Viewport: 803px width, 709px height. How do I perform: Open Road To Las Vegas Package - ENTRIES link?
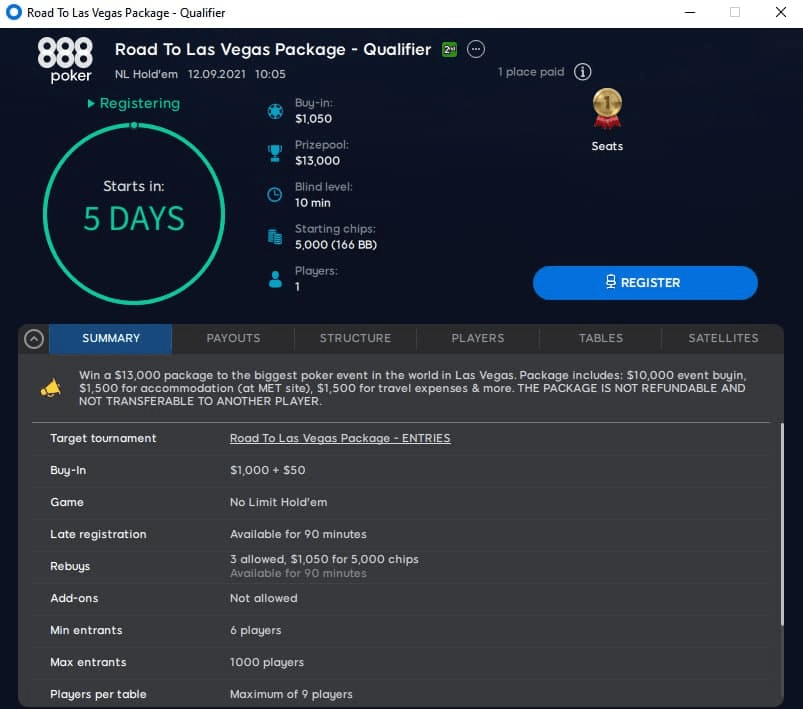340,439
